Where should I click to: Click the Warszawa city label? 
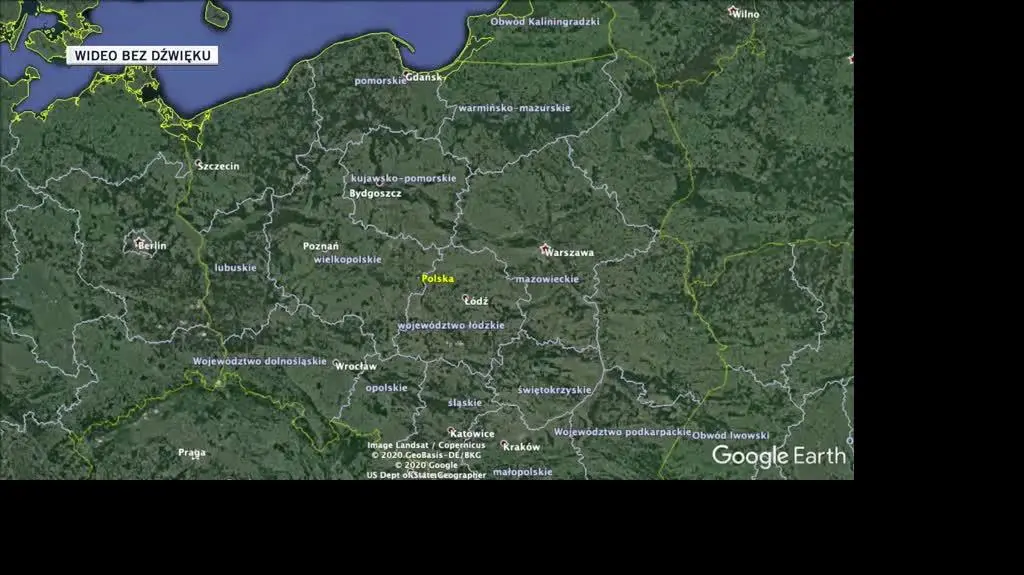(x=569, y=253)
